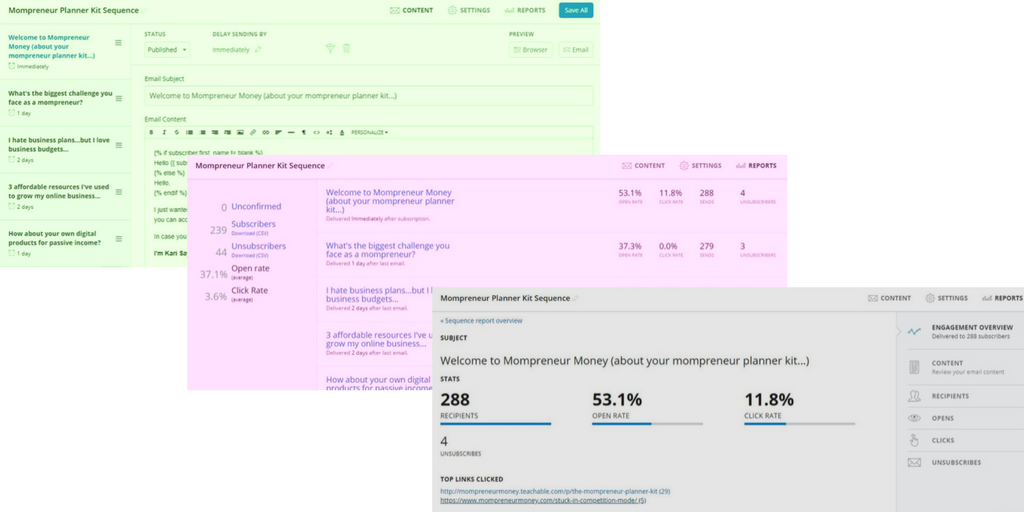Open the teachable.com mompreneur-planner-kit link
The height and width of the screenshot is (512, 1024).
[555, 491]
